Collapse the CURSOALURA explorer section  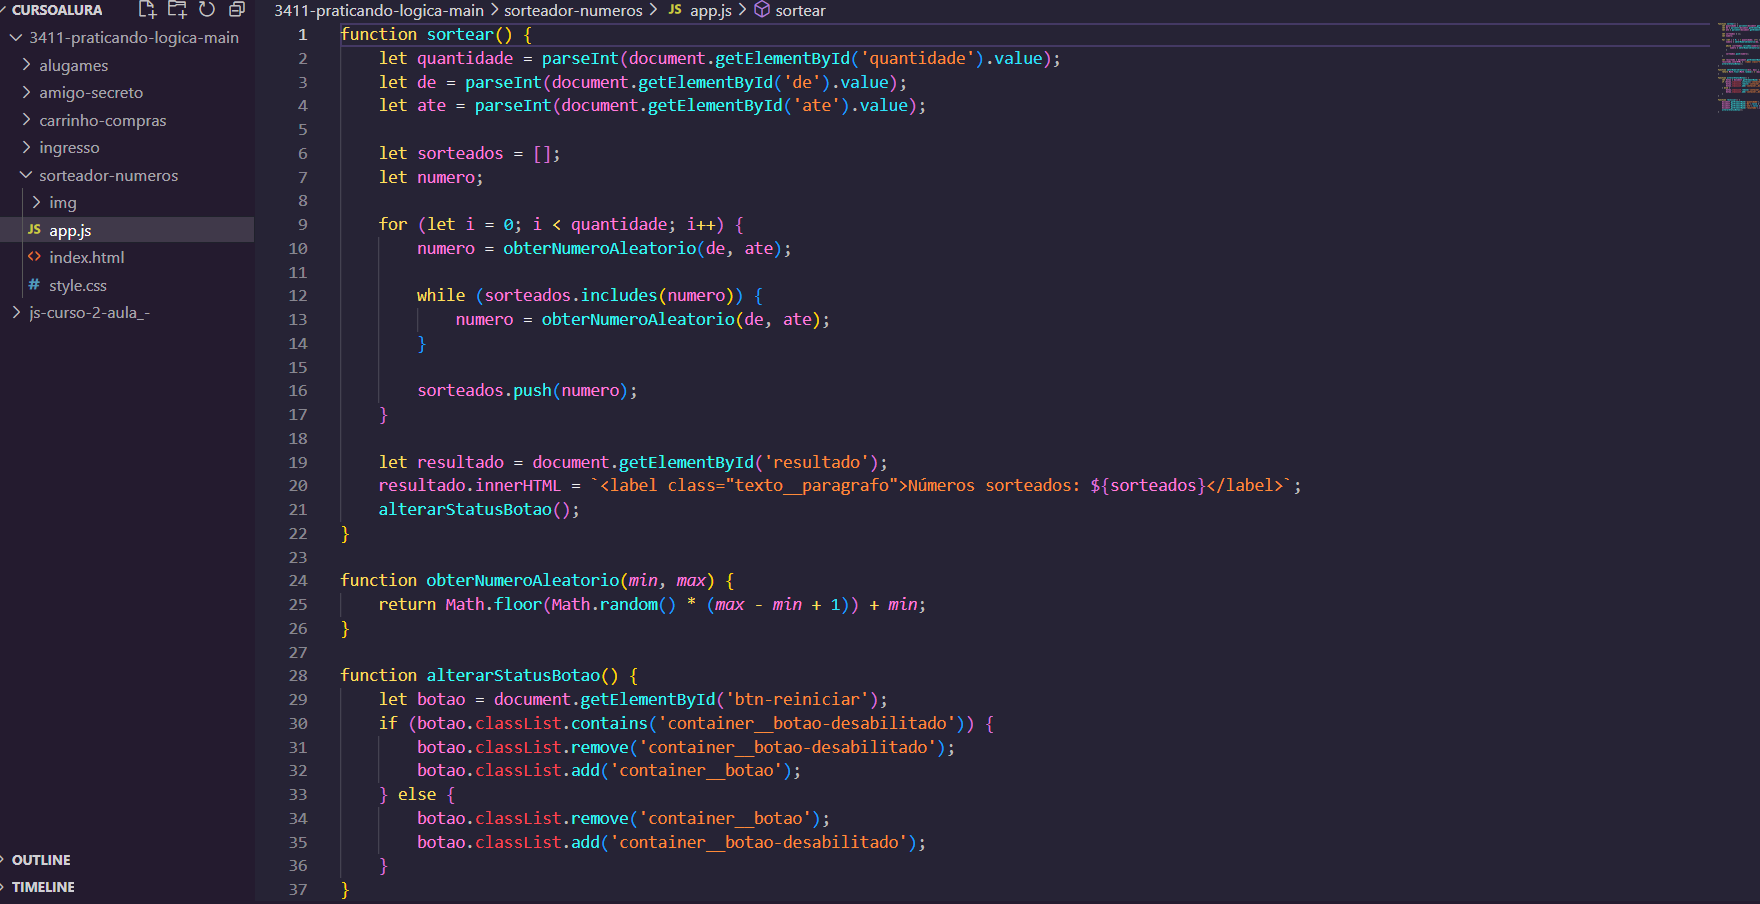point(56,10)
